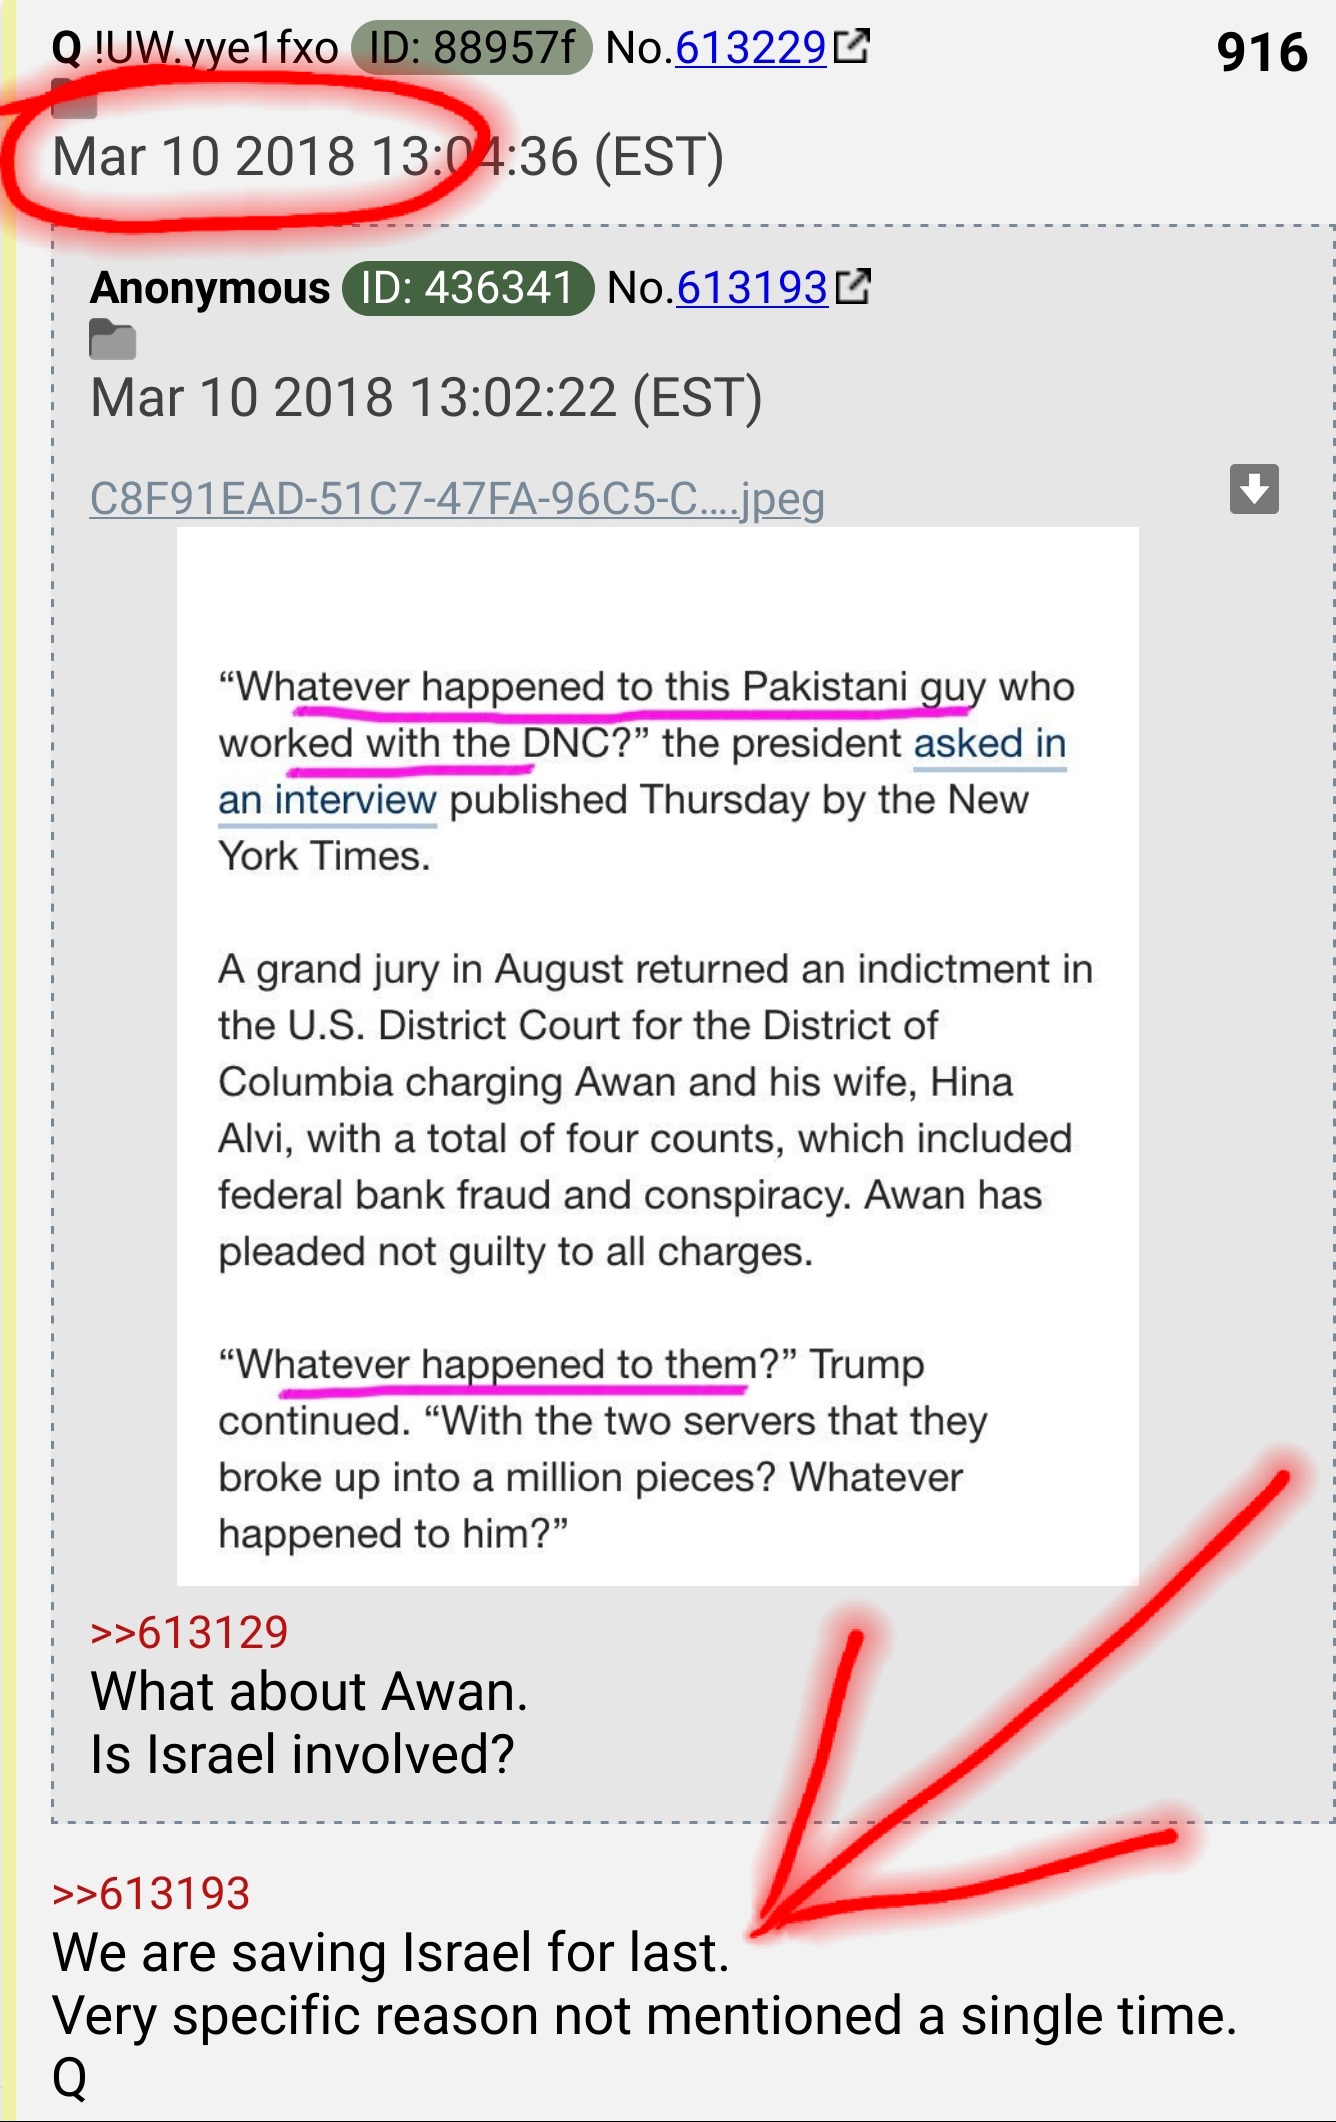Viewport: 1336px width, 2122px height.
Task: Click the Mar 10 2018 13:02:22 timestamp
Action: 426,397
